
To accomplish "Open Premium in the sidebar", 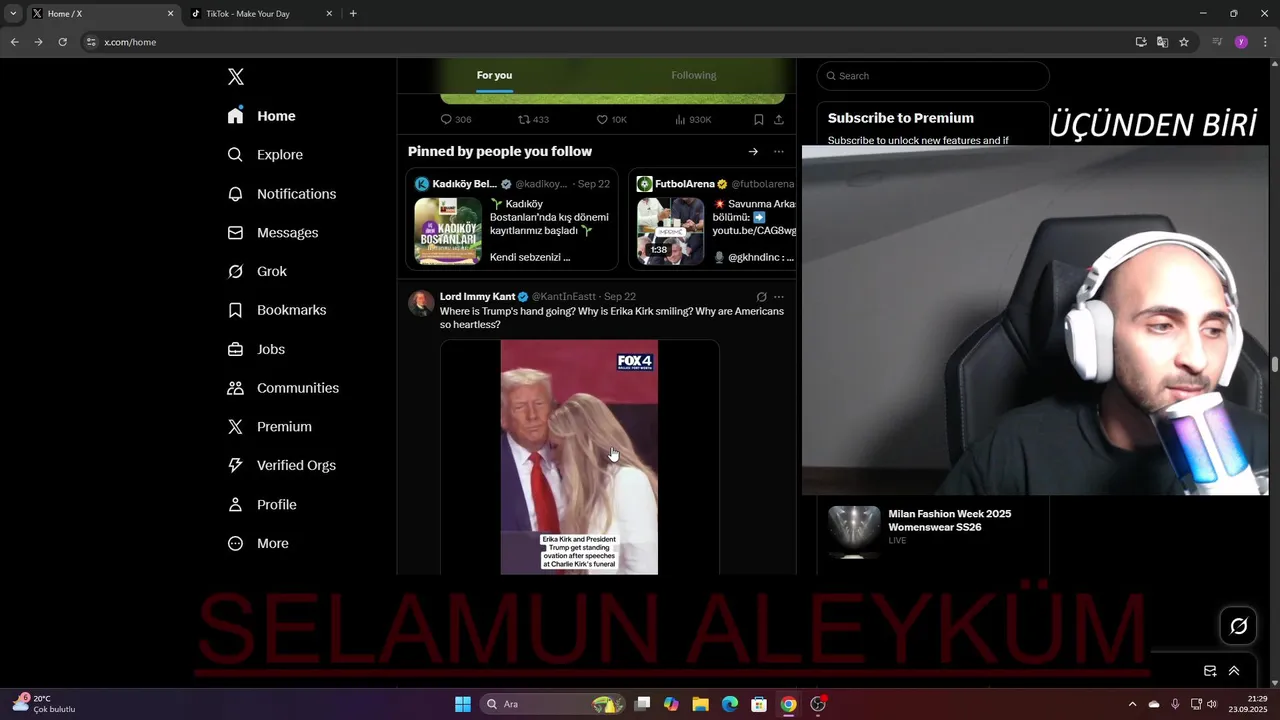I will (269, 427).
